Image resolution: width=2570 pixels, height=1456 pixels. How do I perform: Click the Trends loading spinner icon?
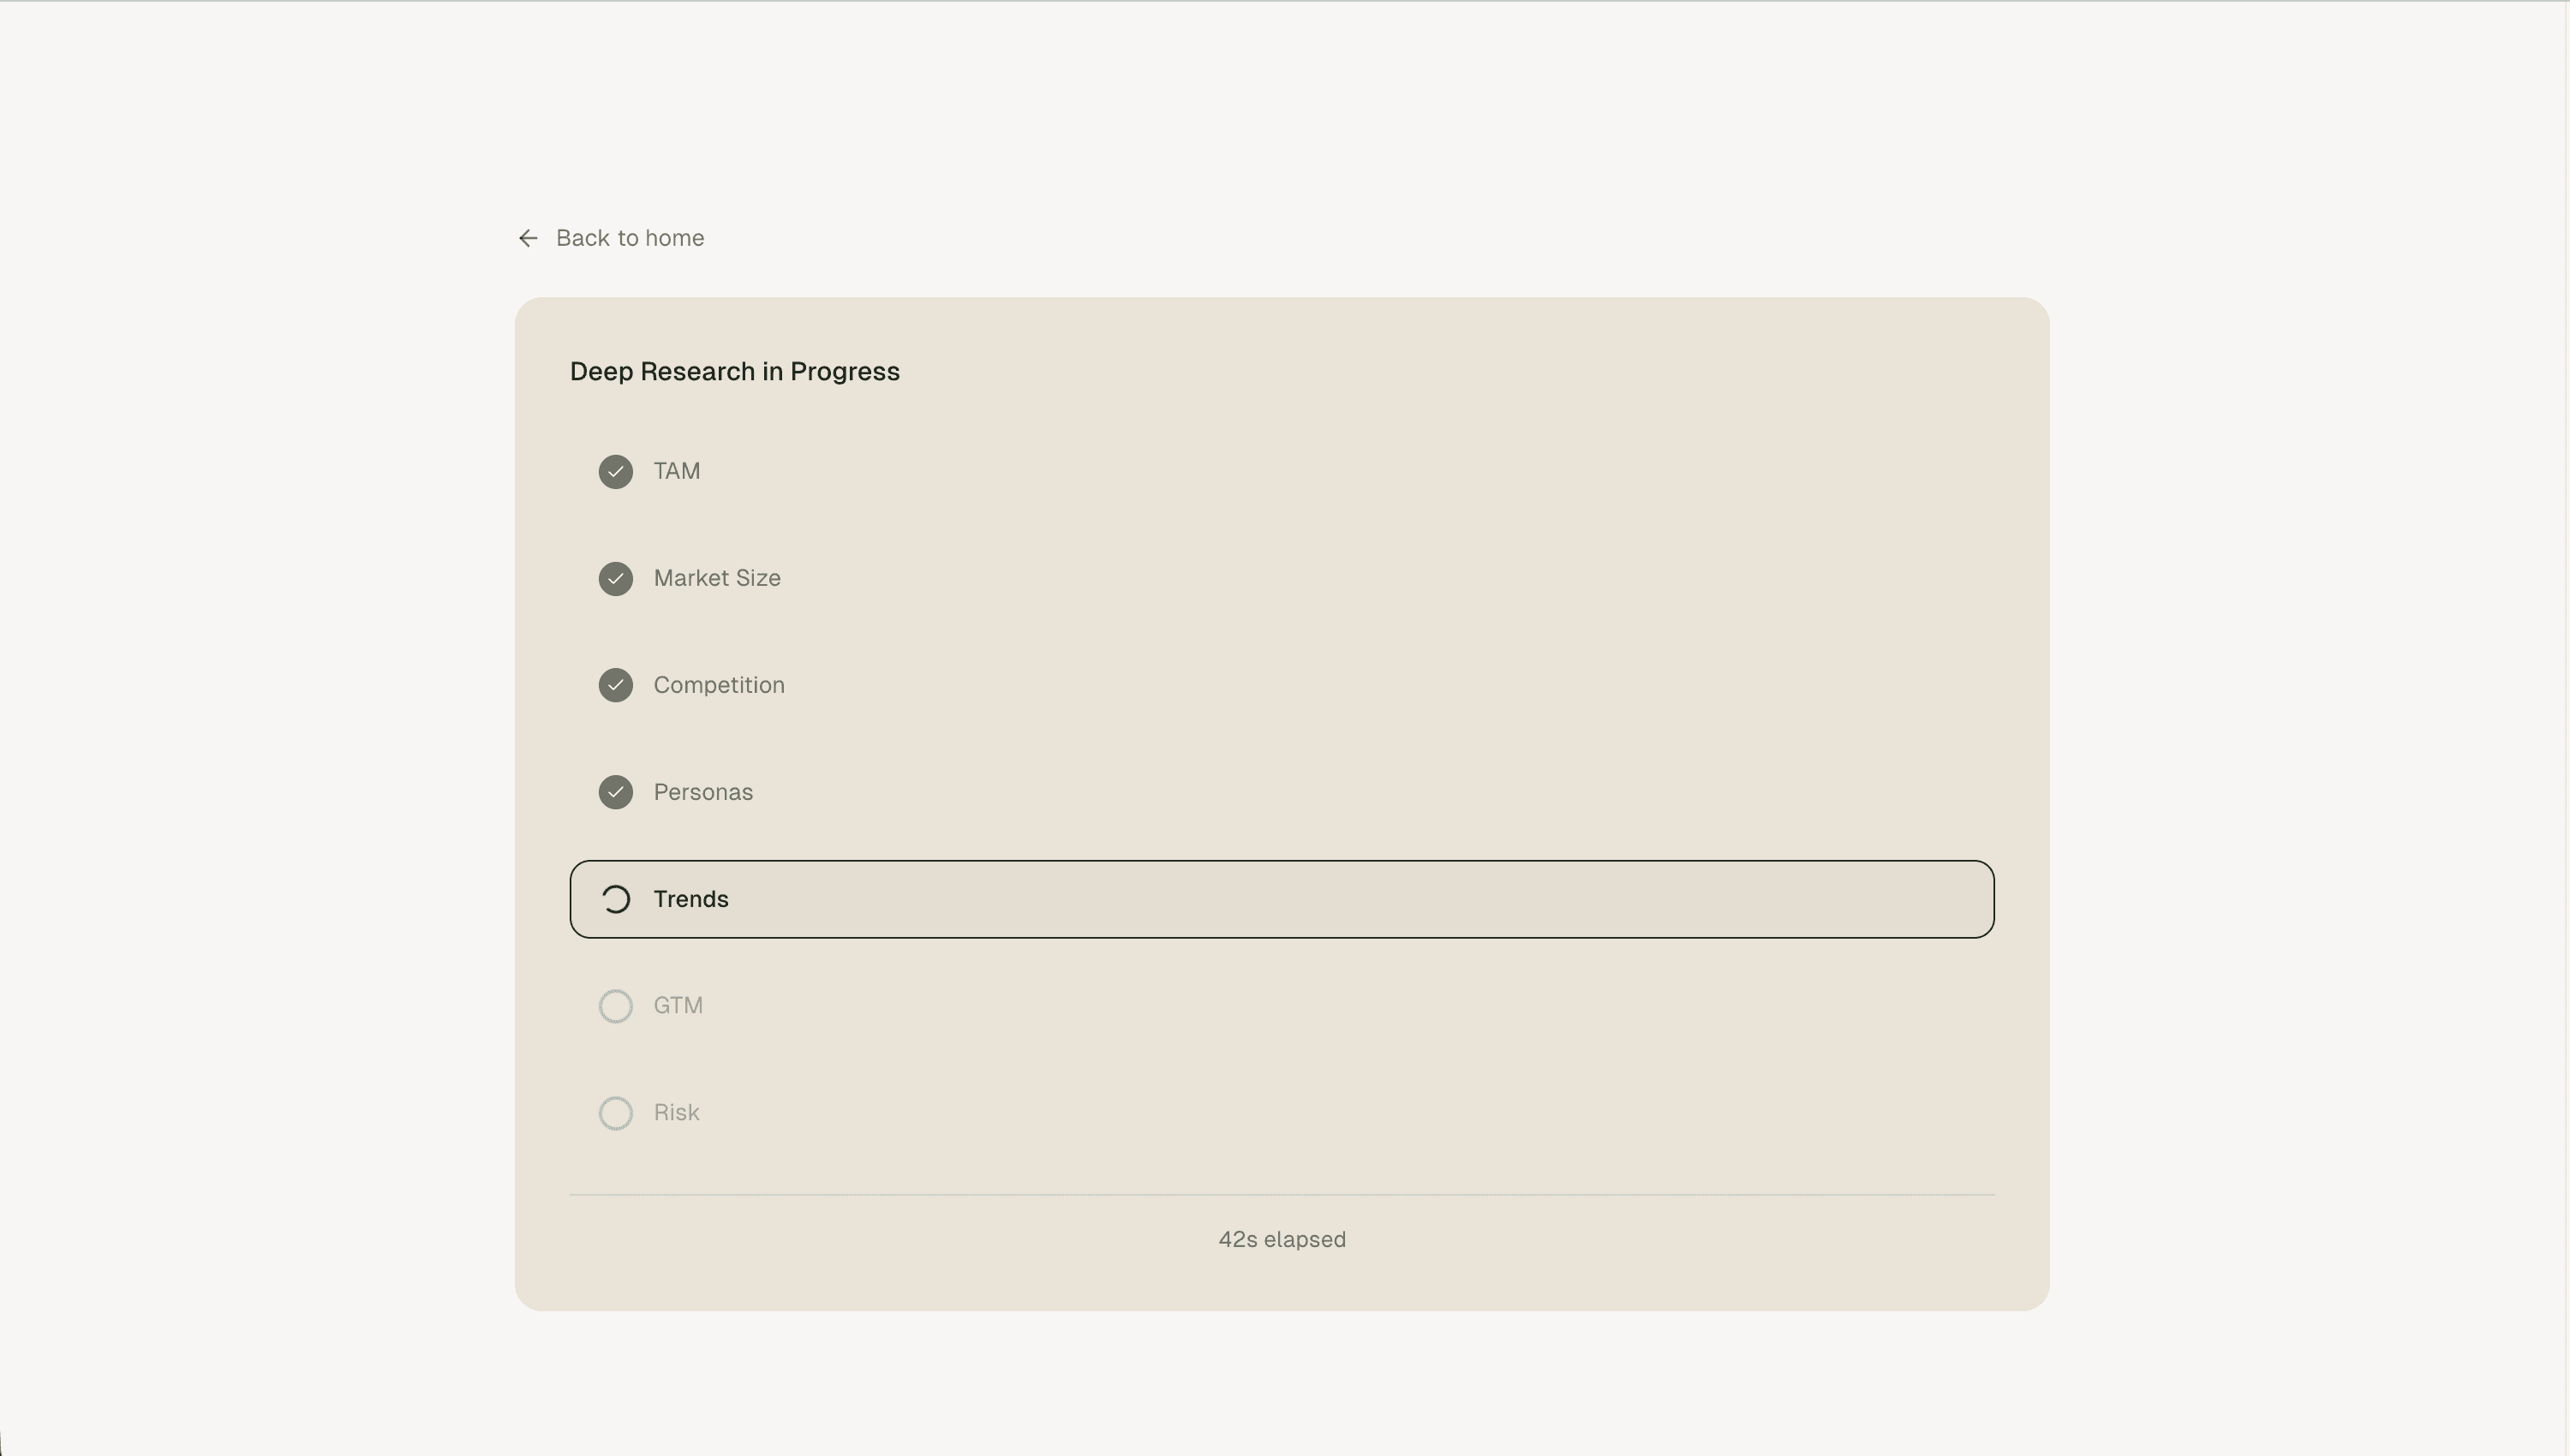pyautogui.click(x=616, y=900)
